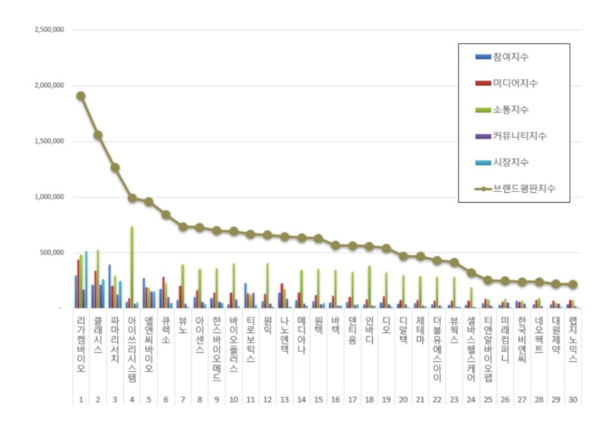The image size is (600, 433).
Task: Select the 클래시스 category label
Action: coord(98,332)
